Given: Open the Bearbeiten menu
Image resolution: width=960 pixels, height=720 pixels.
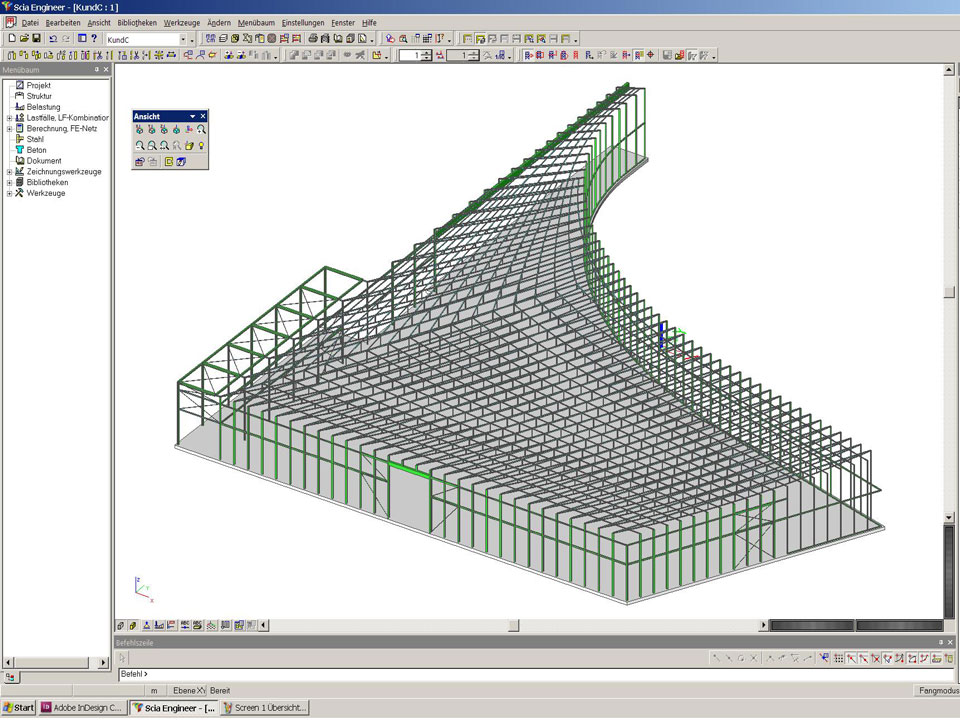Looking at the screenshot, I should coord(63,22).
